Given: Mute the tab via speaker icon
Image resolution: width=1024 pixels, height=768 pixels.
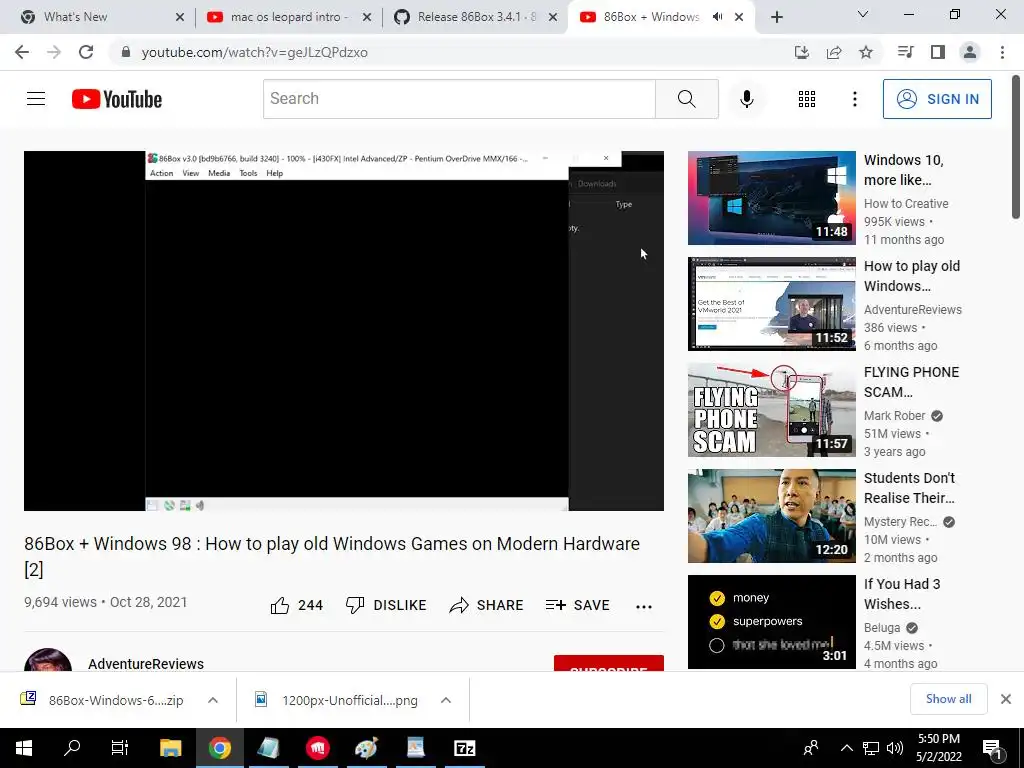Looking at the screenshot, I should (717, 17).
